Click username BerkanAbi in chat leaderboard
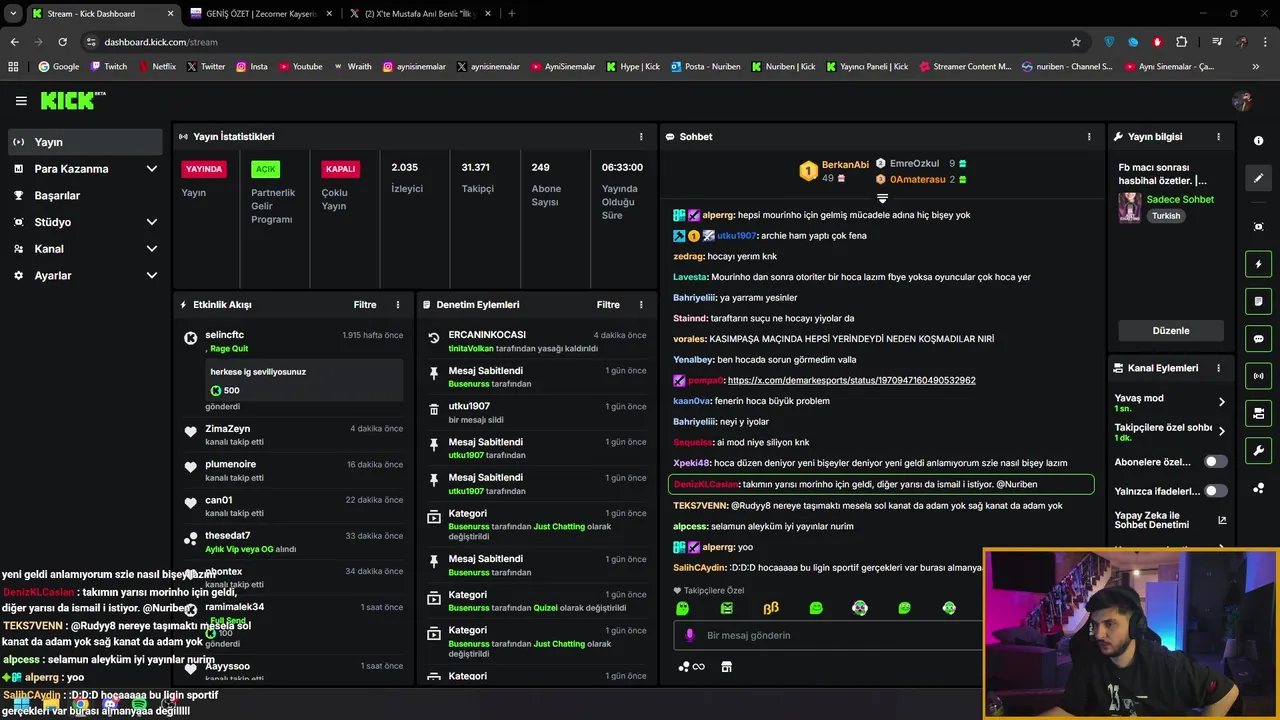 845,165
